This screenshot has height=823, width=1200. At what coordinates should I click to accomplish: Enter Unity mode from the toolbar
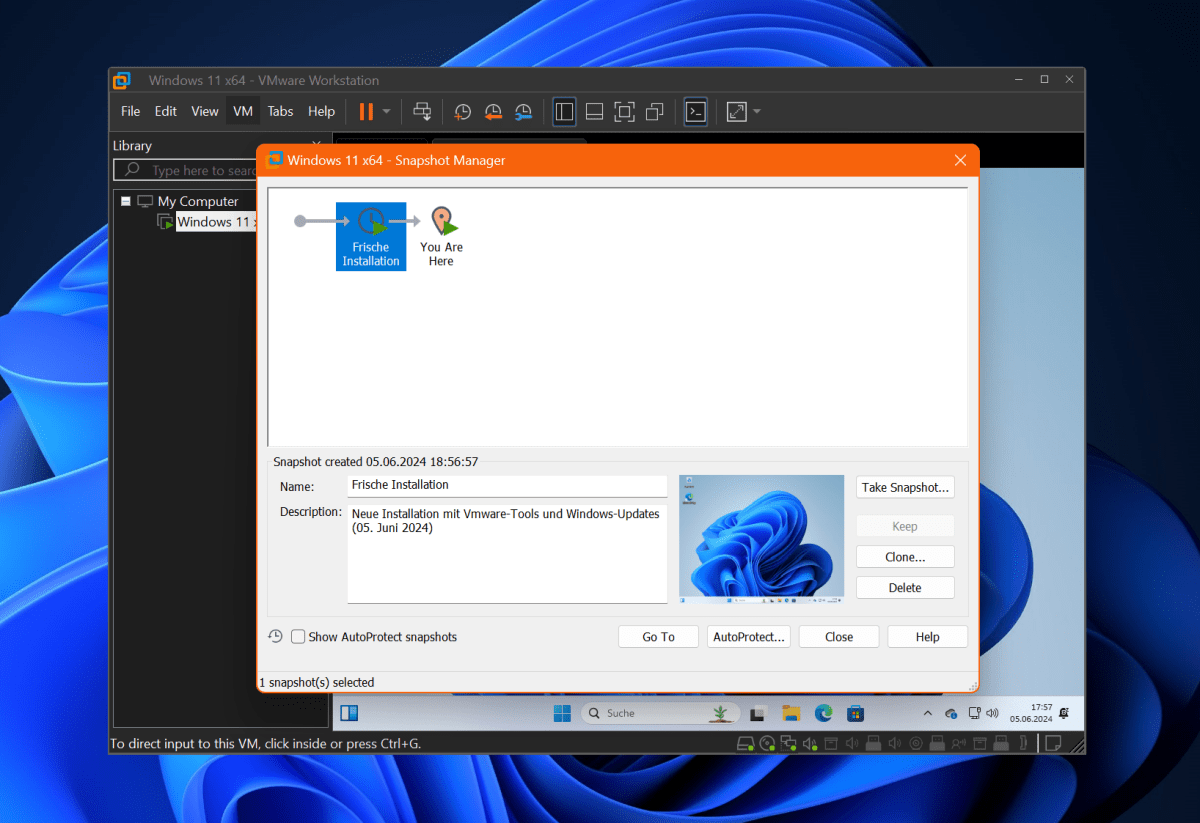tap(654, 111)
